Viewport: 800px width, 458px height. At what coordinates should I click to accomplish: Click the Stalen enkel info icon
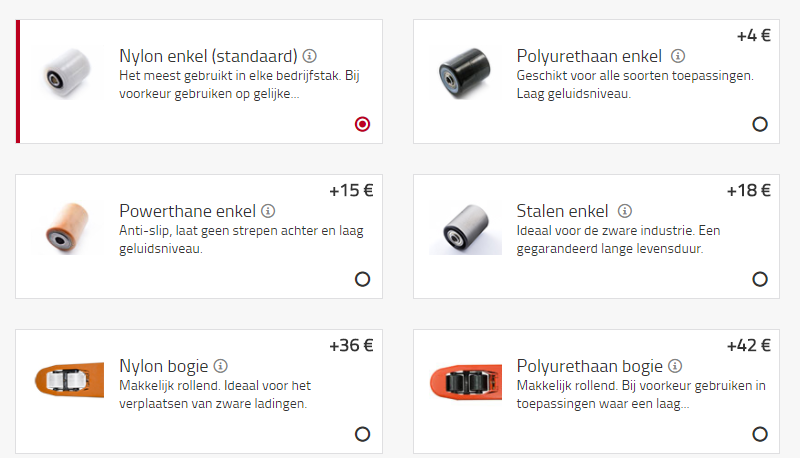(x=625, y=211)
